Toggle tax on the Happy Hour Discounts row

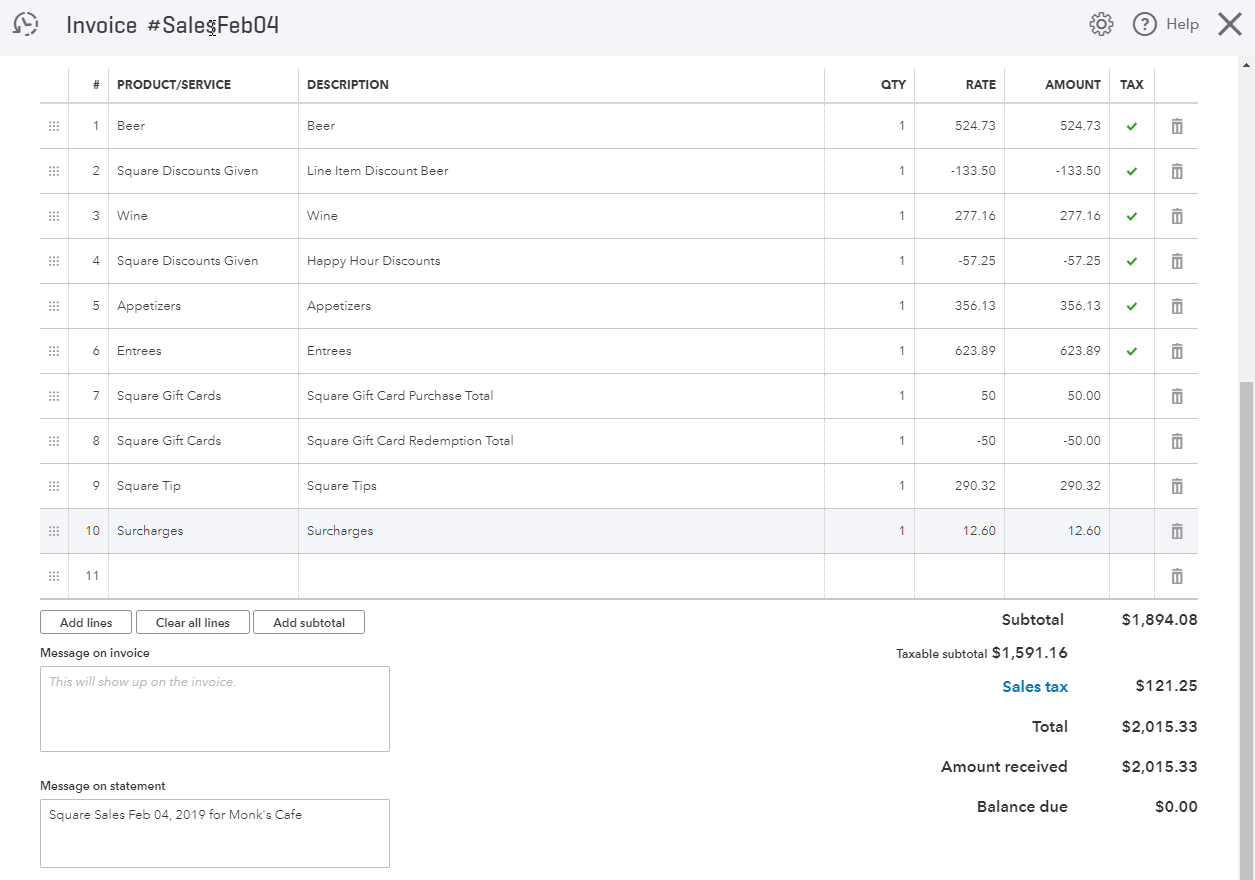pyautogui.click(x=1132, y=261)
